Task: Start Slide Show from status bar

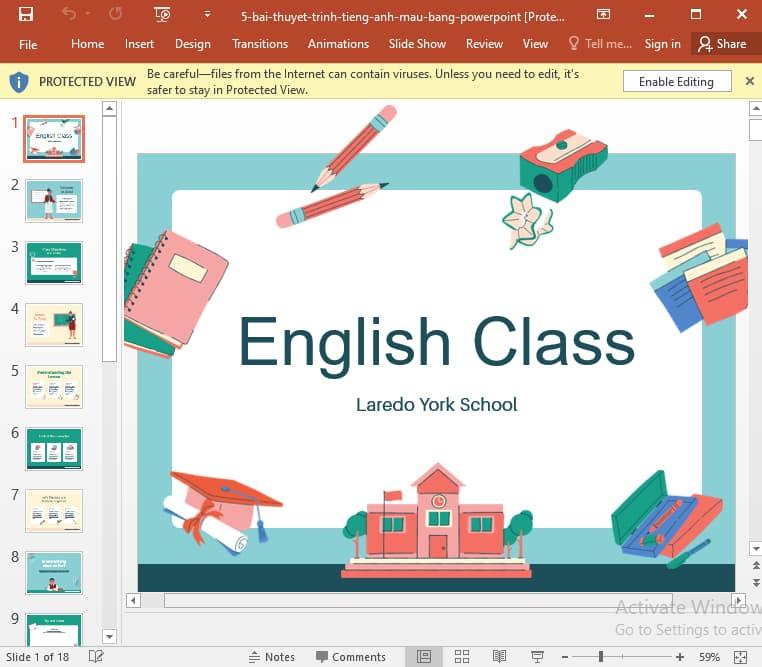Action: tap(537, 657)
